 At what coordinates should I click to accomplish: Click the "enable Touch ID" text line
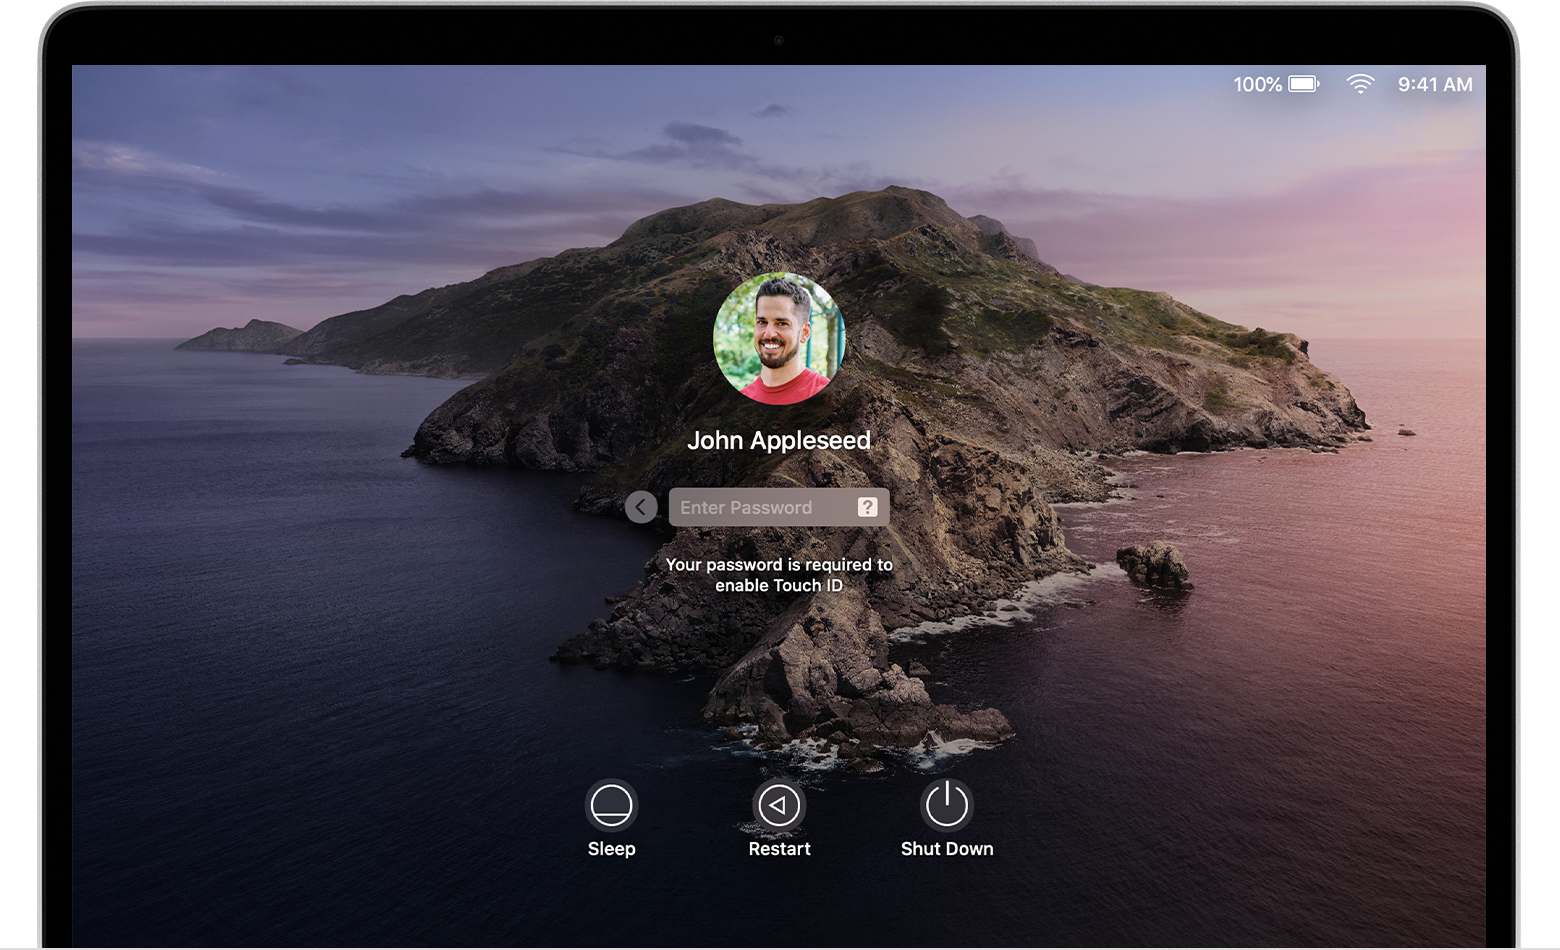coord(779,586)
